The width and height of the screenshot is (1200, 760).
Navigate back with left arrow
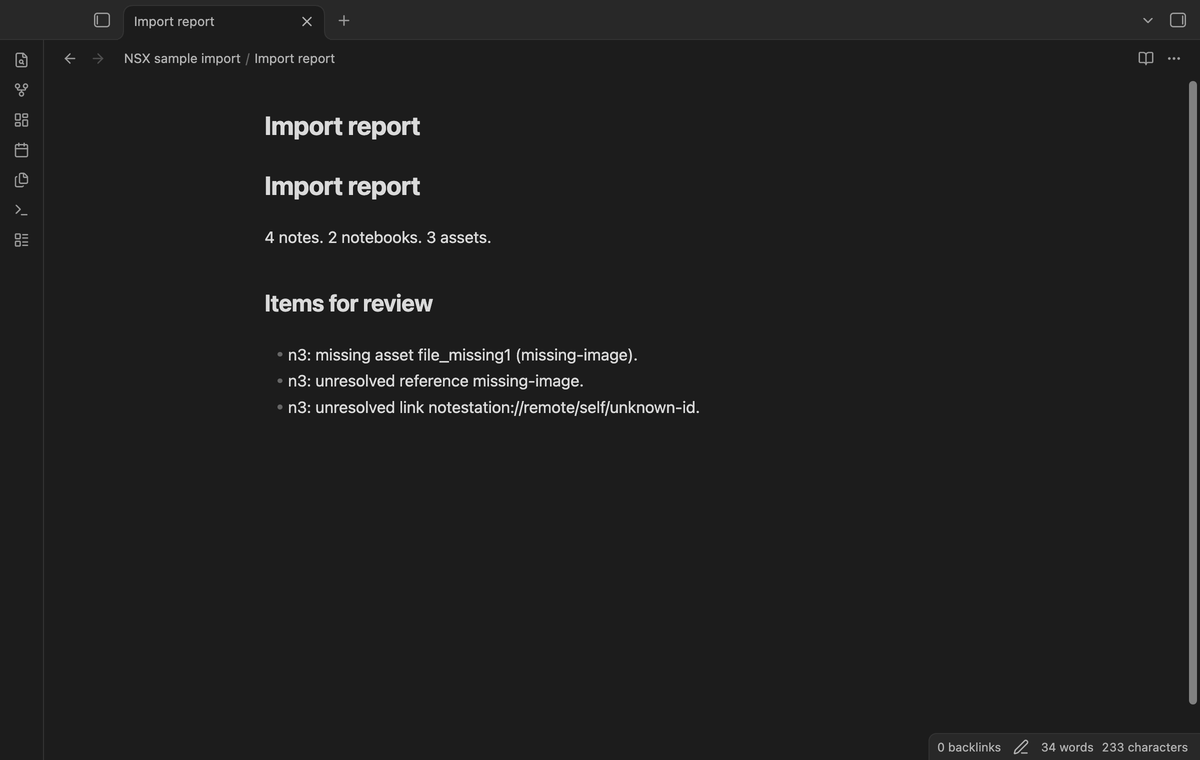70,58
